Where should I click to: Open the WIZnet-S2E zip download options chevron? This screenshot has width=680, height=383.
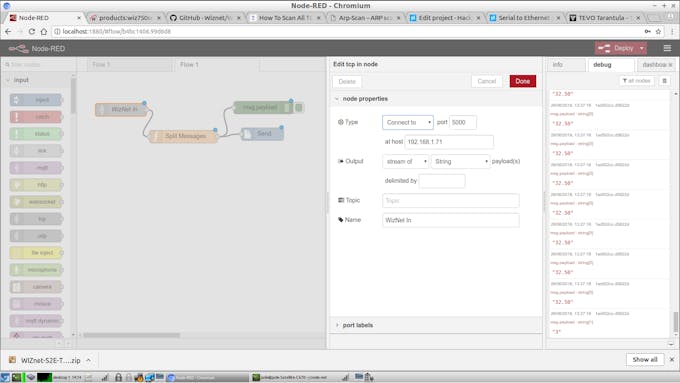[88, 360]
